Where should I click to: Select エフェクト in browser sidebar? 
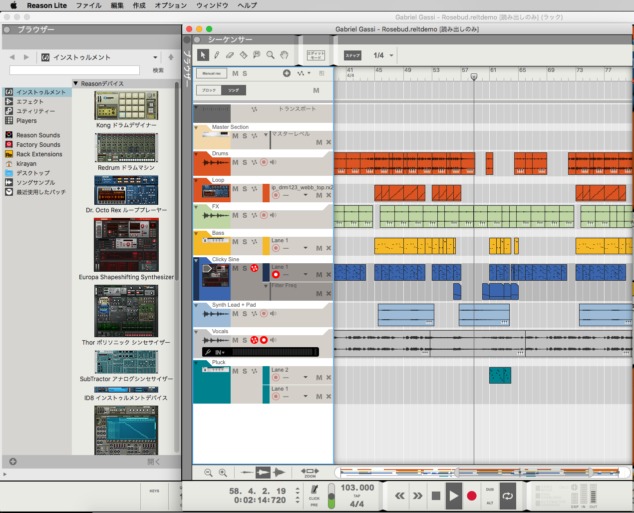30,101
